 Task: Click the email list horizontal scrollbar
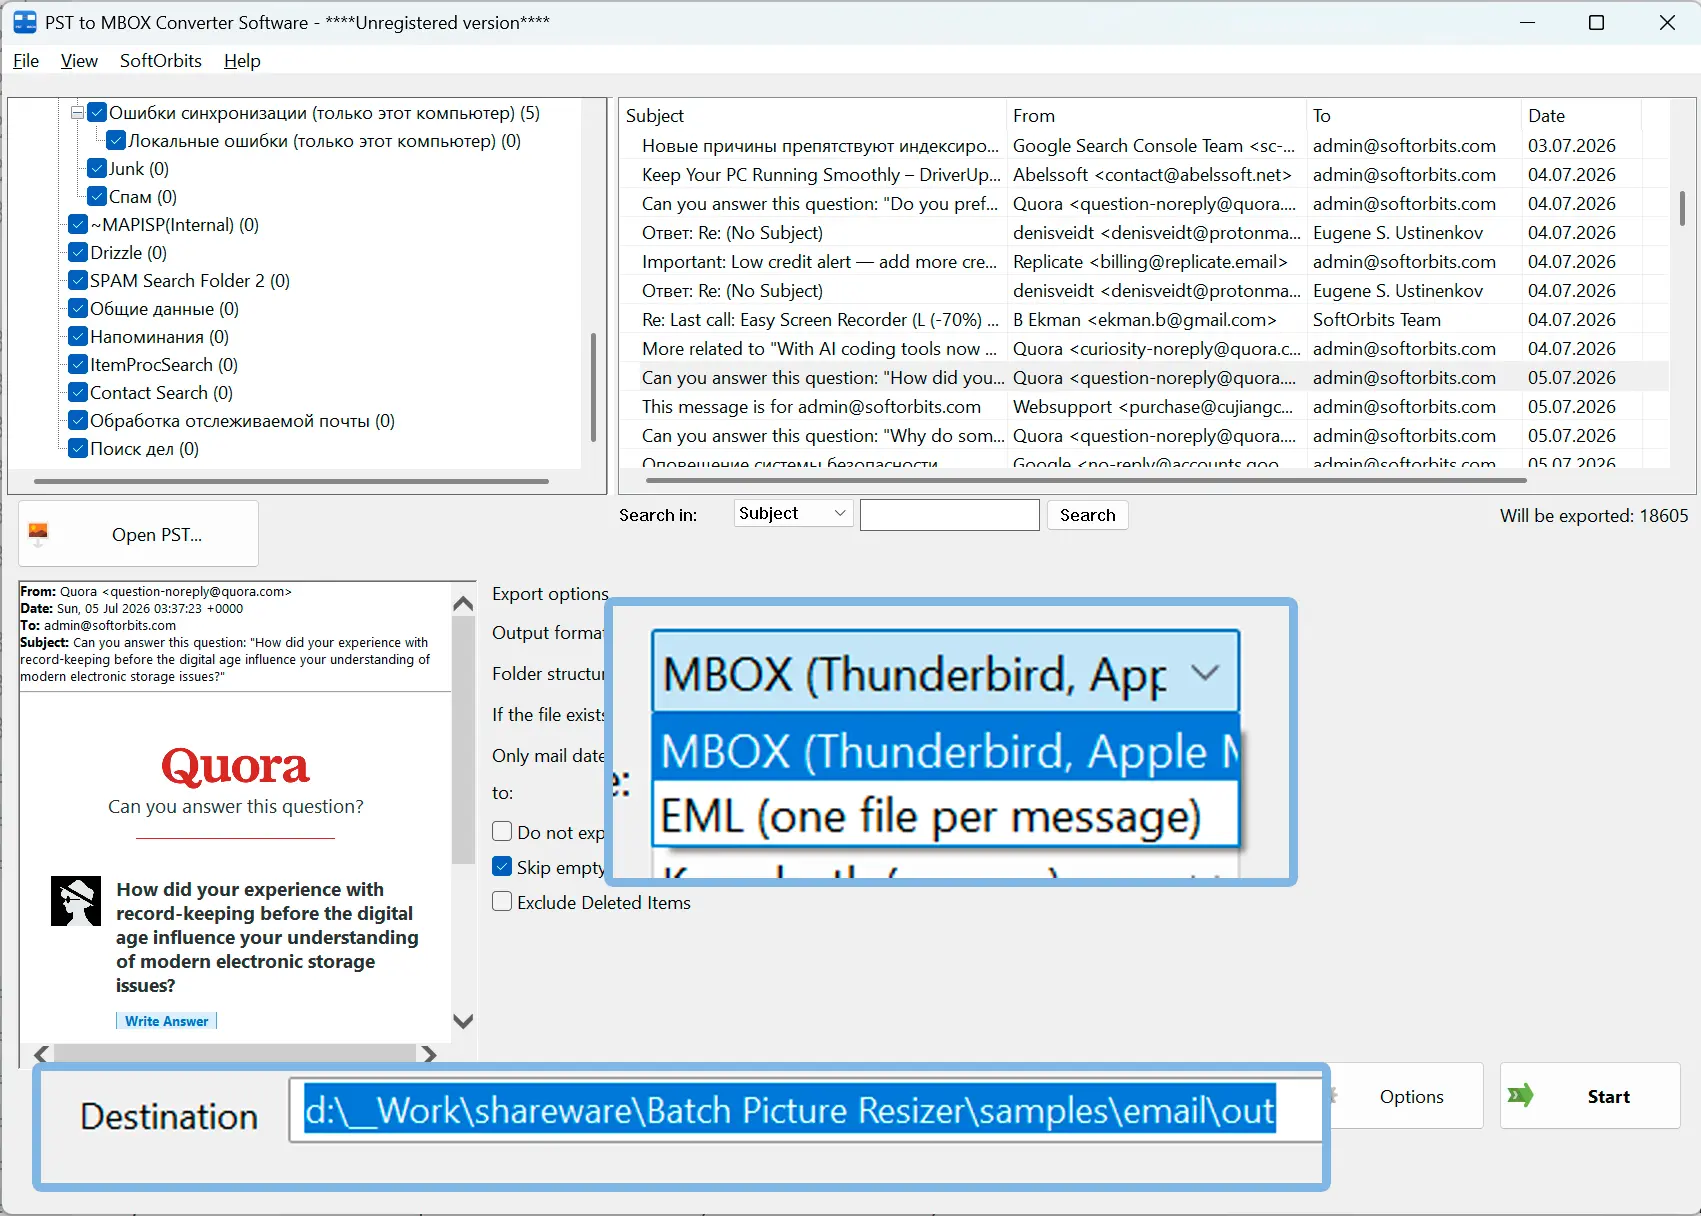(1086, 480)
